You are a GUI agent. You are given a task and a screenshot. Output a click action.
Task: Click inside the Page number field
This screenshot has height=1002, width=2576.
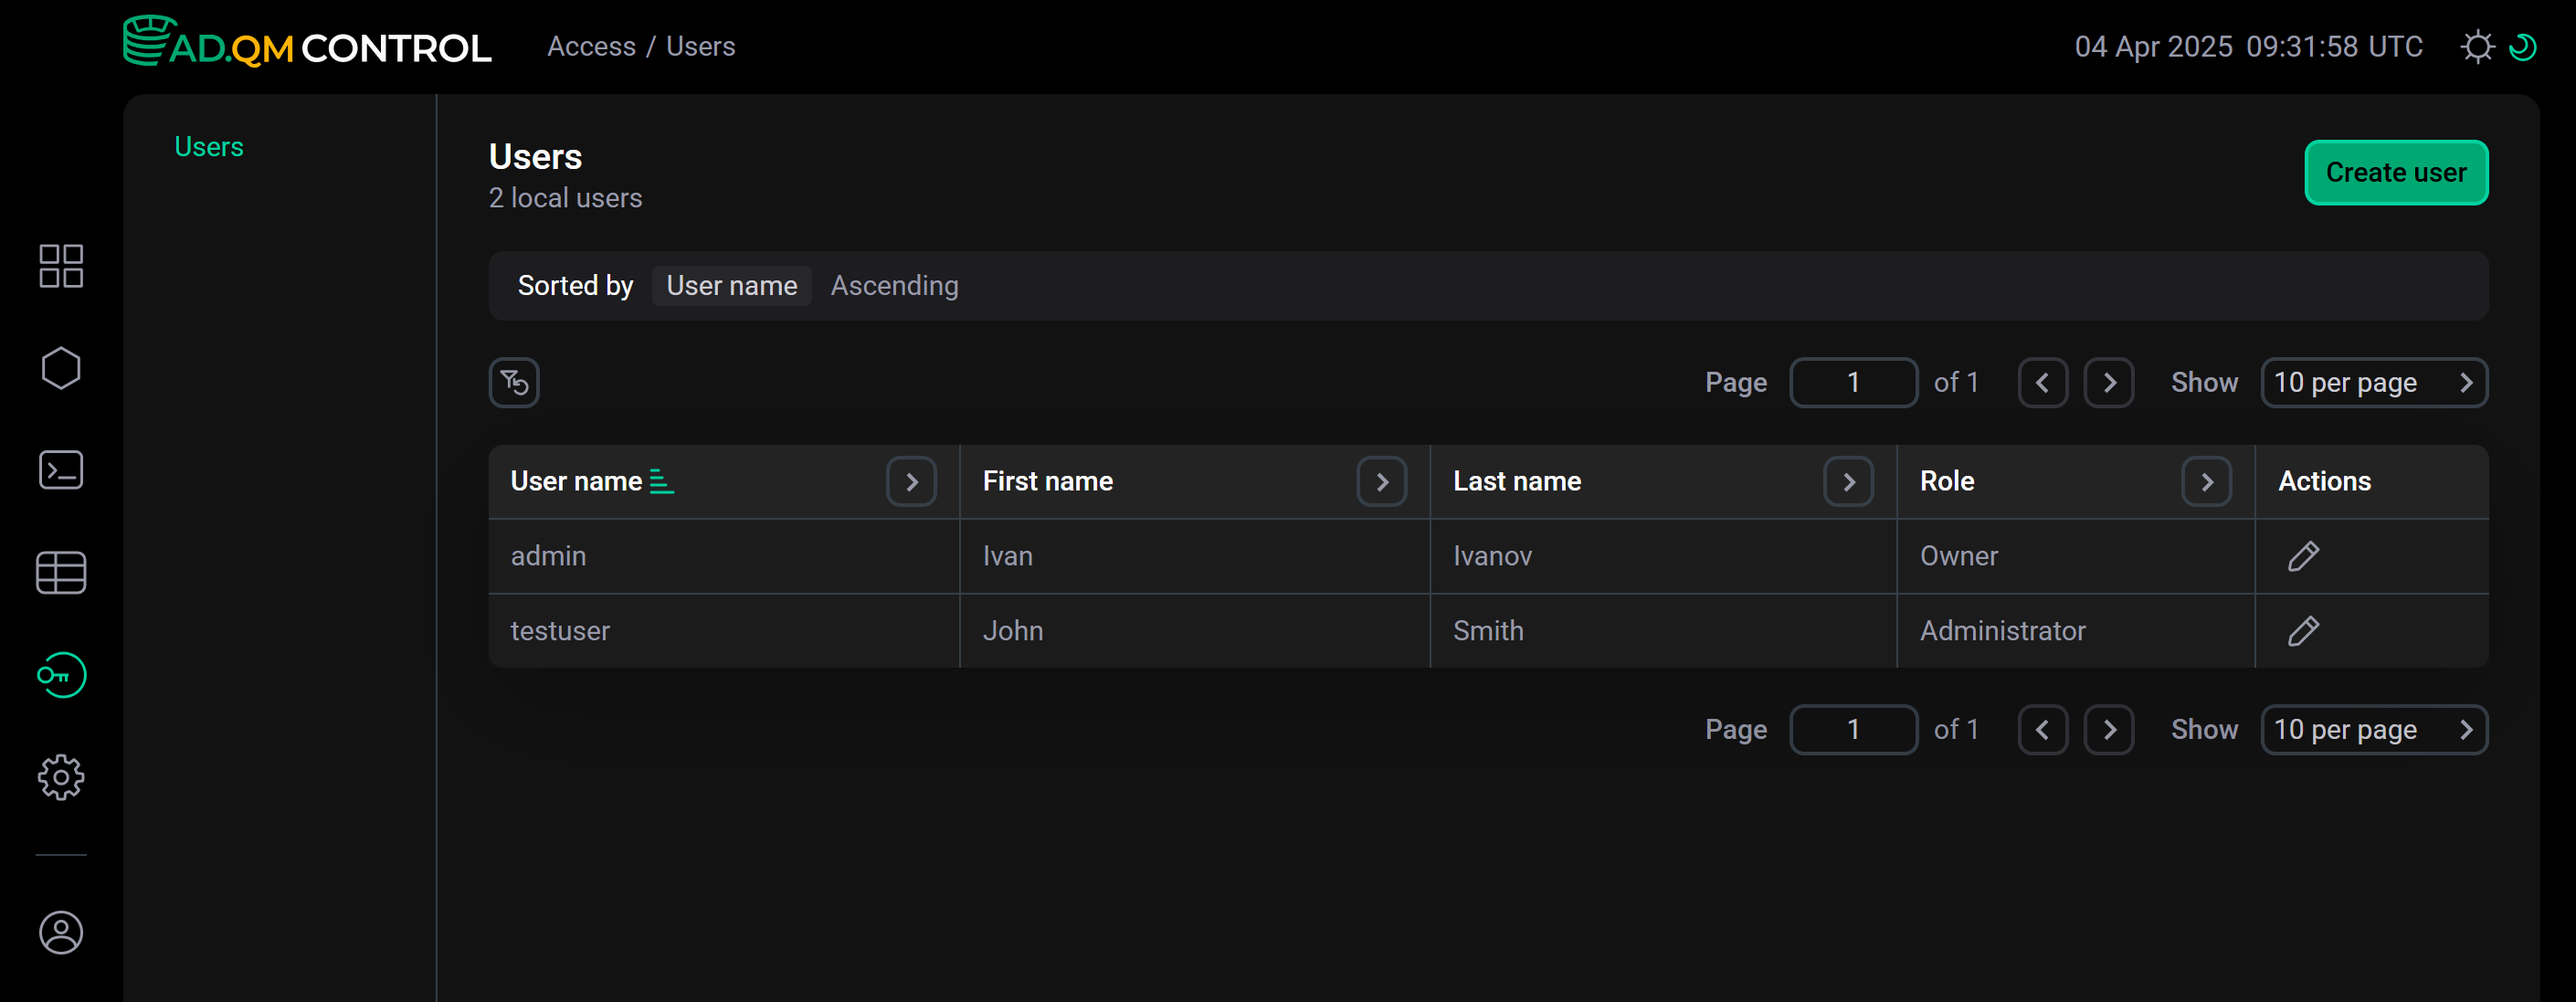pos(1854,382)
